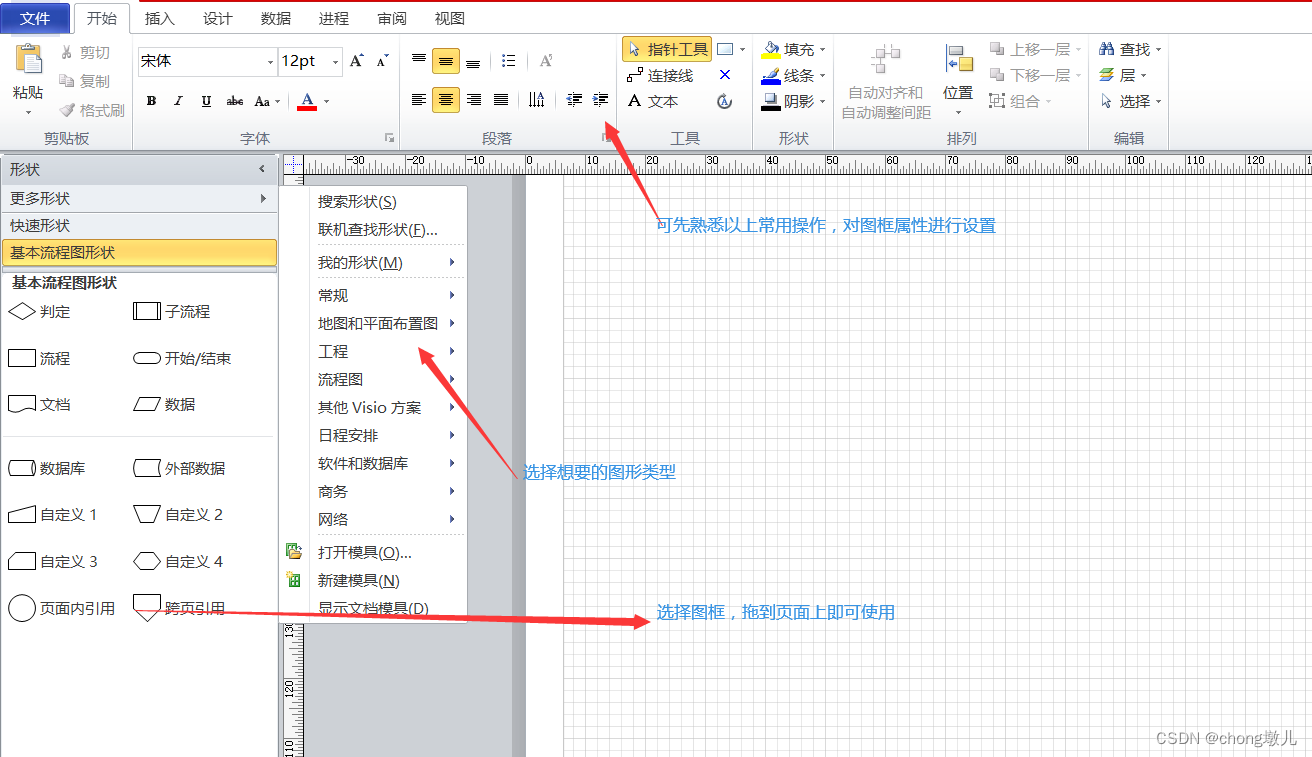
Task: Click the Decrease Indent icon
Action: click(574, 100)
